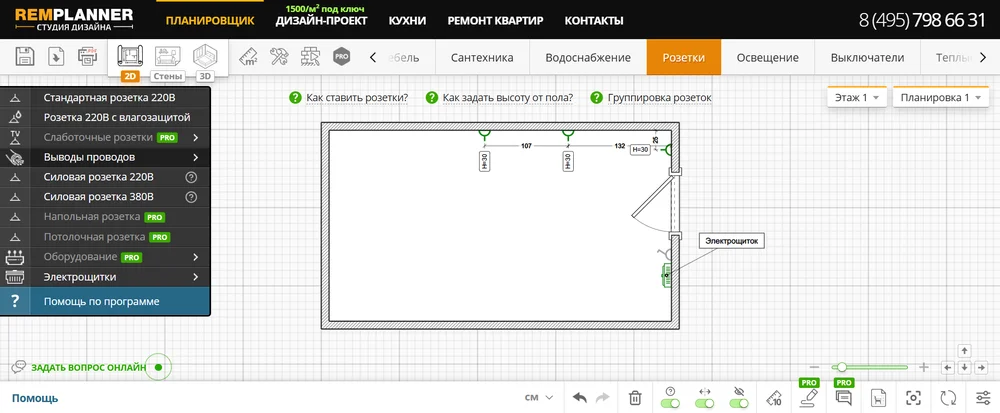1000x413 pixels.
Task: Click the rotate/refresh arrows icon
Action: (948, 397)
